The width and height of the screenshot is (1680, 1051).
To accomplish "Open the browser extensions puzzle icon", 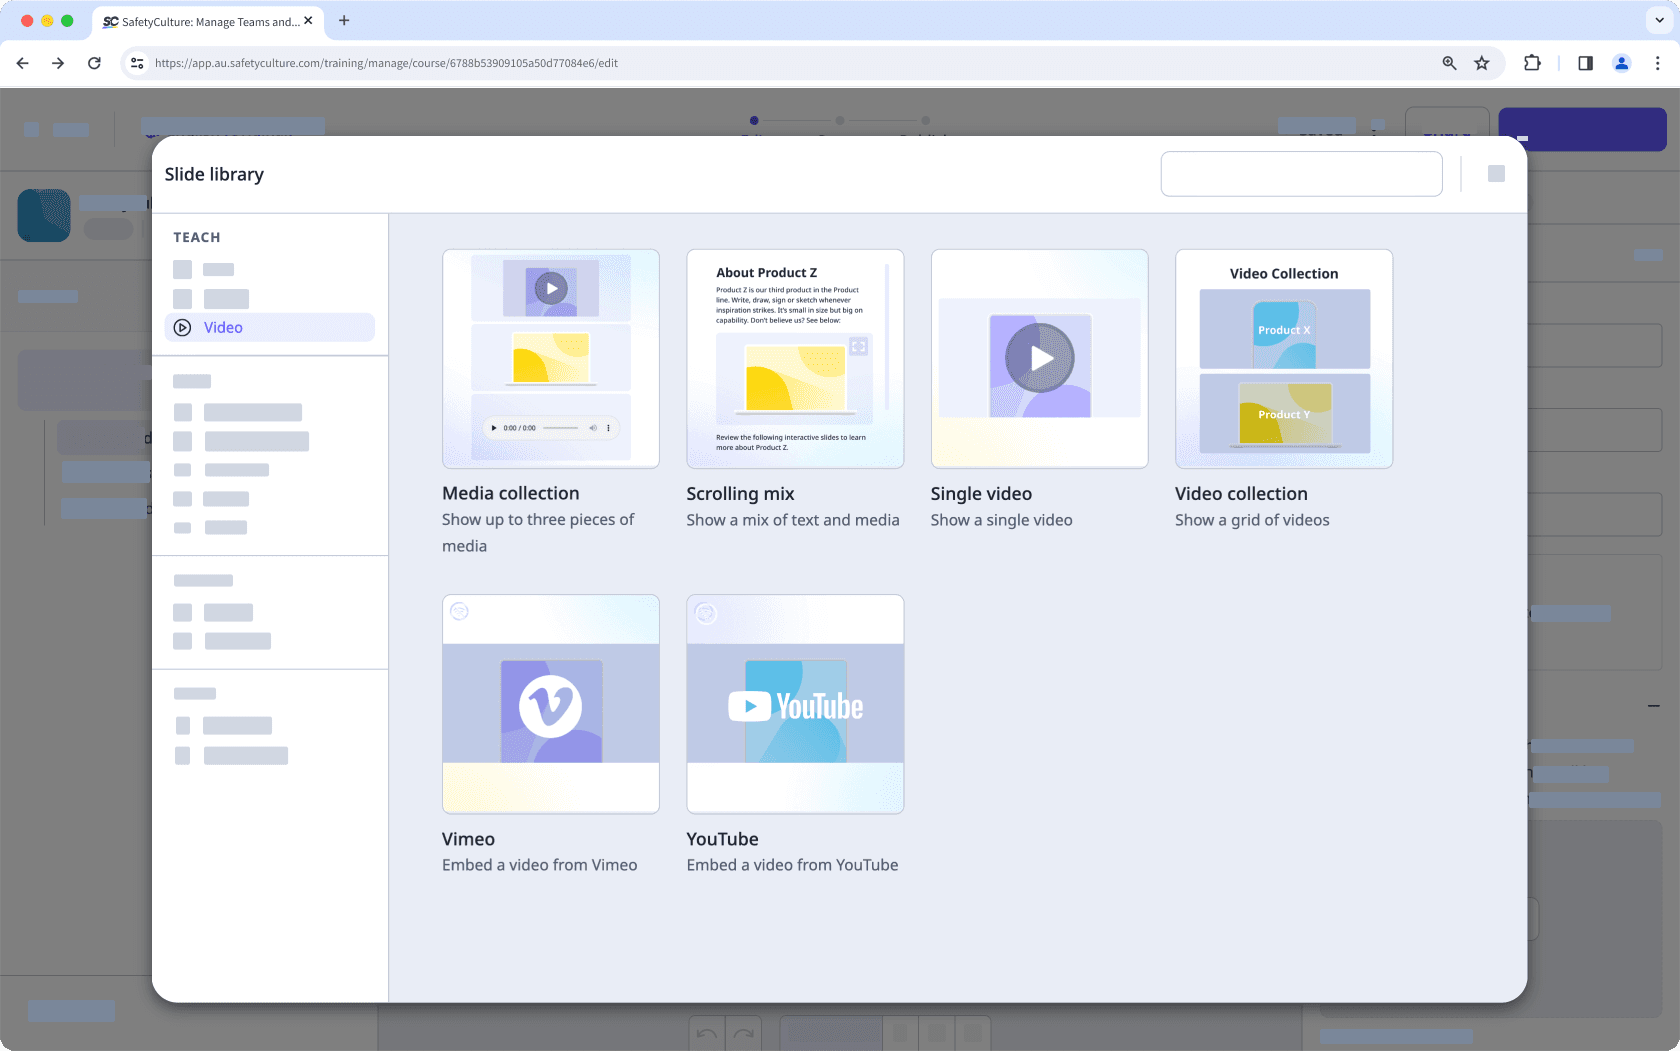I will 1532,62.
